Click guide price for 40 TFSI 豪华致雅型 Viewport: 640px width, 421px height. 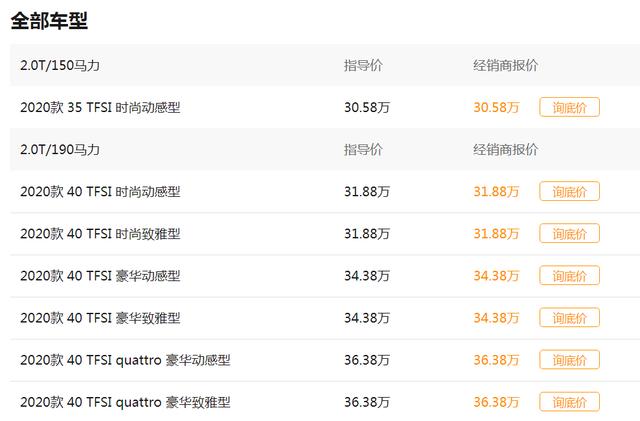coord(367,318)
